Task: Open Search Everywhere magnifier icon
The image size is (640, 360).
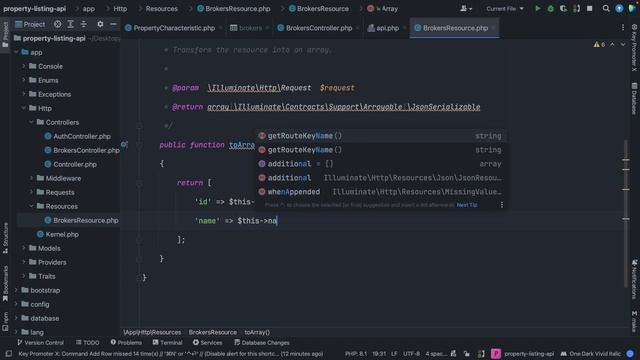Action: [606, 9]
